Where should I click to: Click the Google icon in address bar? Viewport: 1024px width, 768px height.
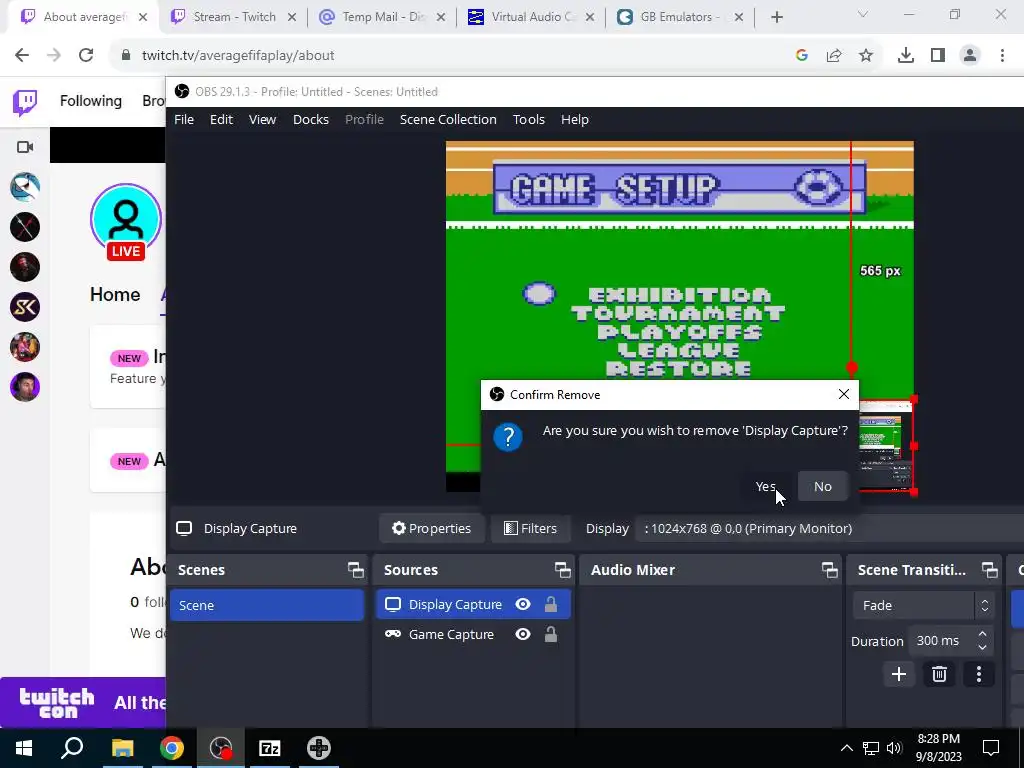click(x=802, y=56)
